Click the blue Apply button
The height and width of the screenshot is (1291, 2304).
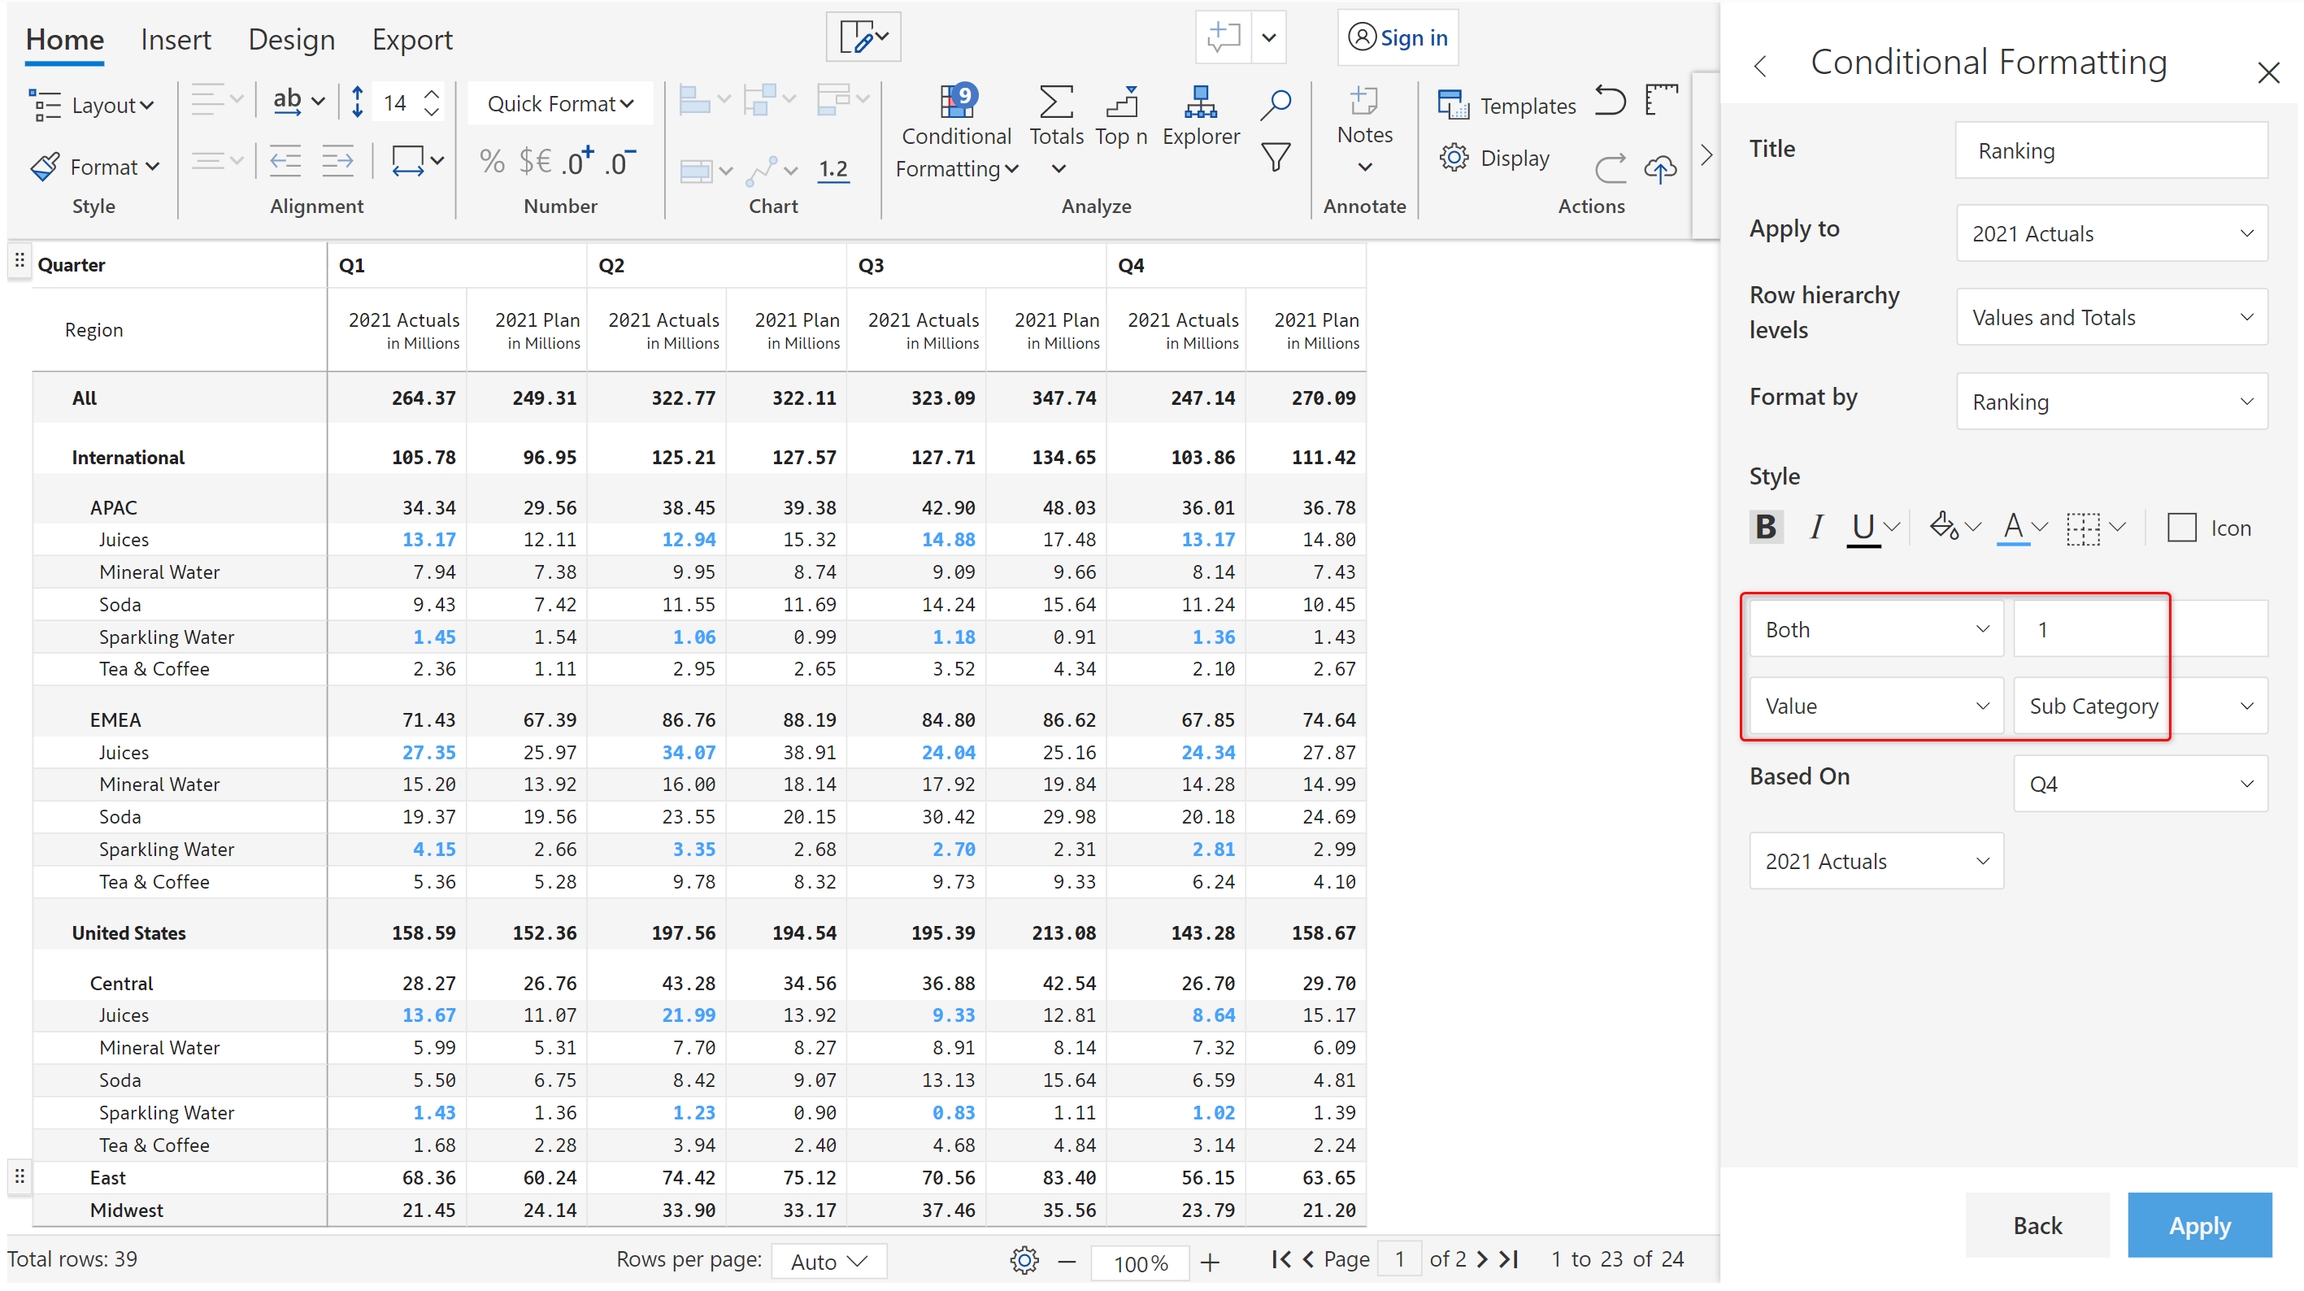[x=2199, y=1225]
